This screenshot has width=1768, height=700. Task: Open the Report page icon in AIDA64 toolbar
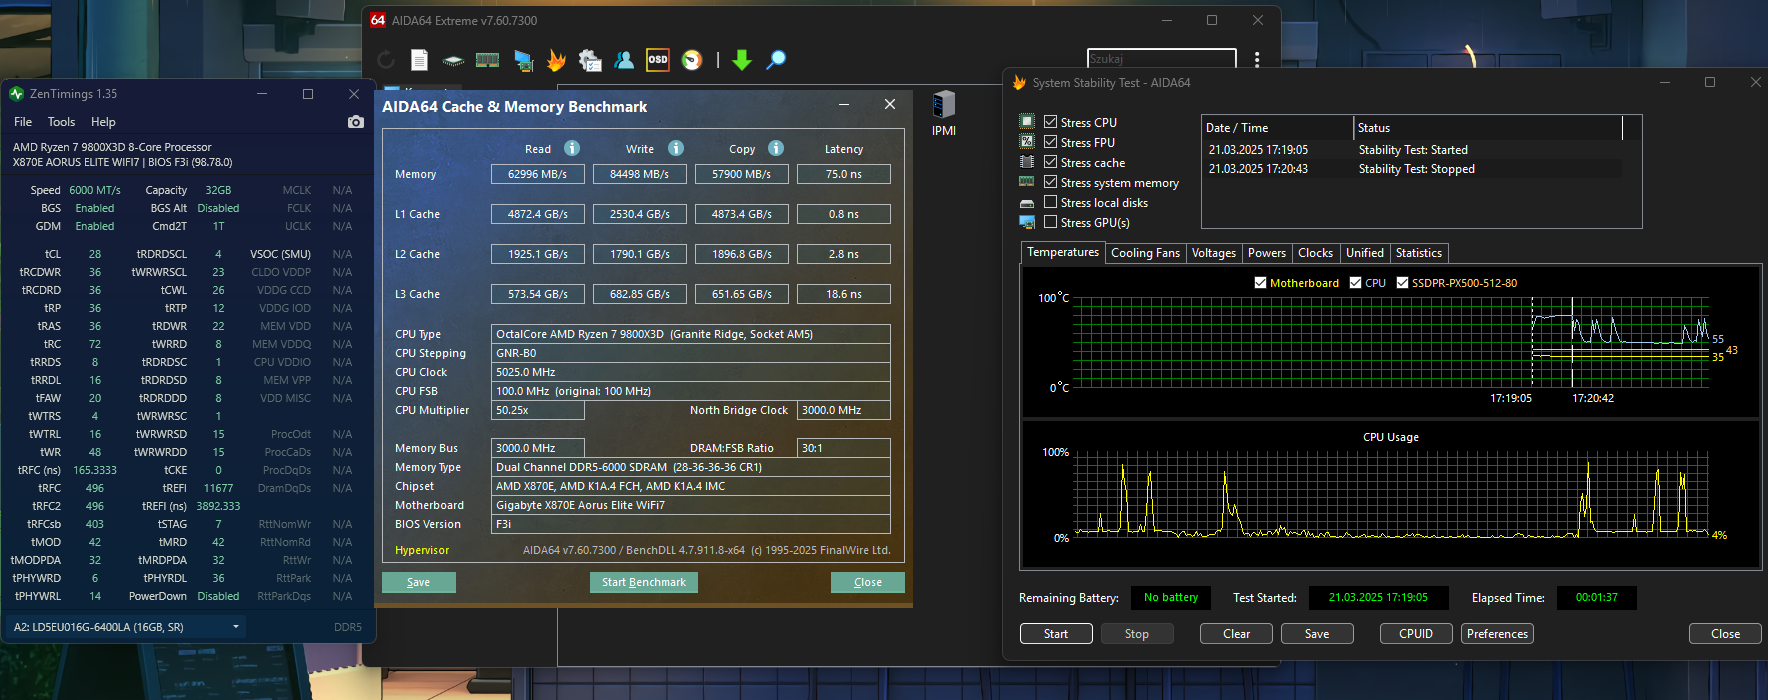pyautogui.click(x=420, y=60)
